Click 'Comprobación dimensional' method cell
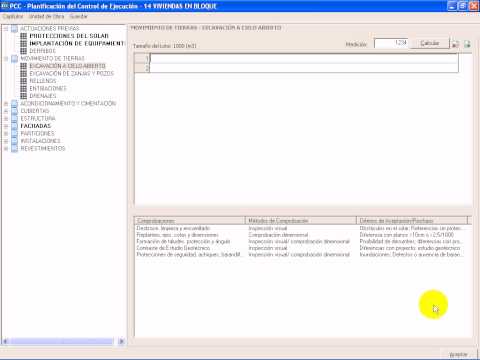The width and height of the screenshot is (480, 360). click(278, 235)
